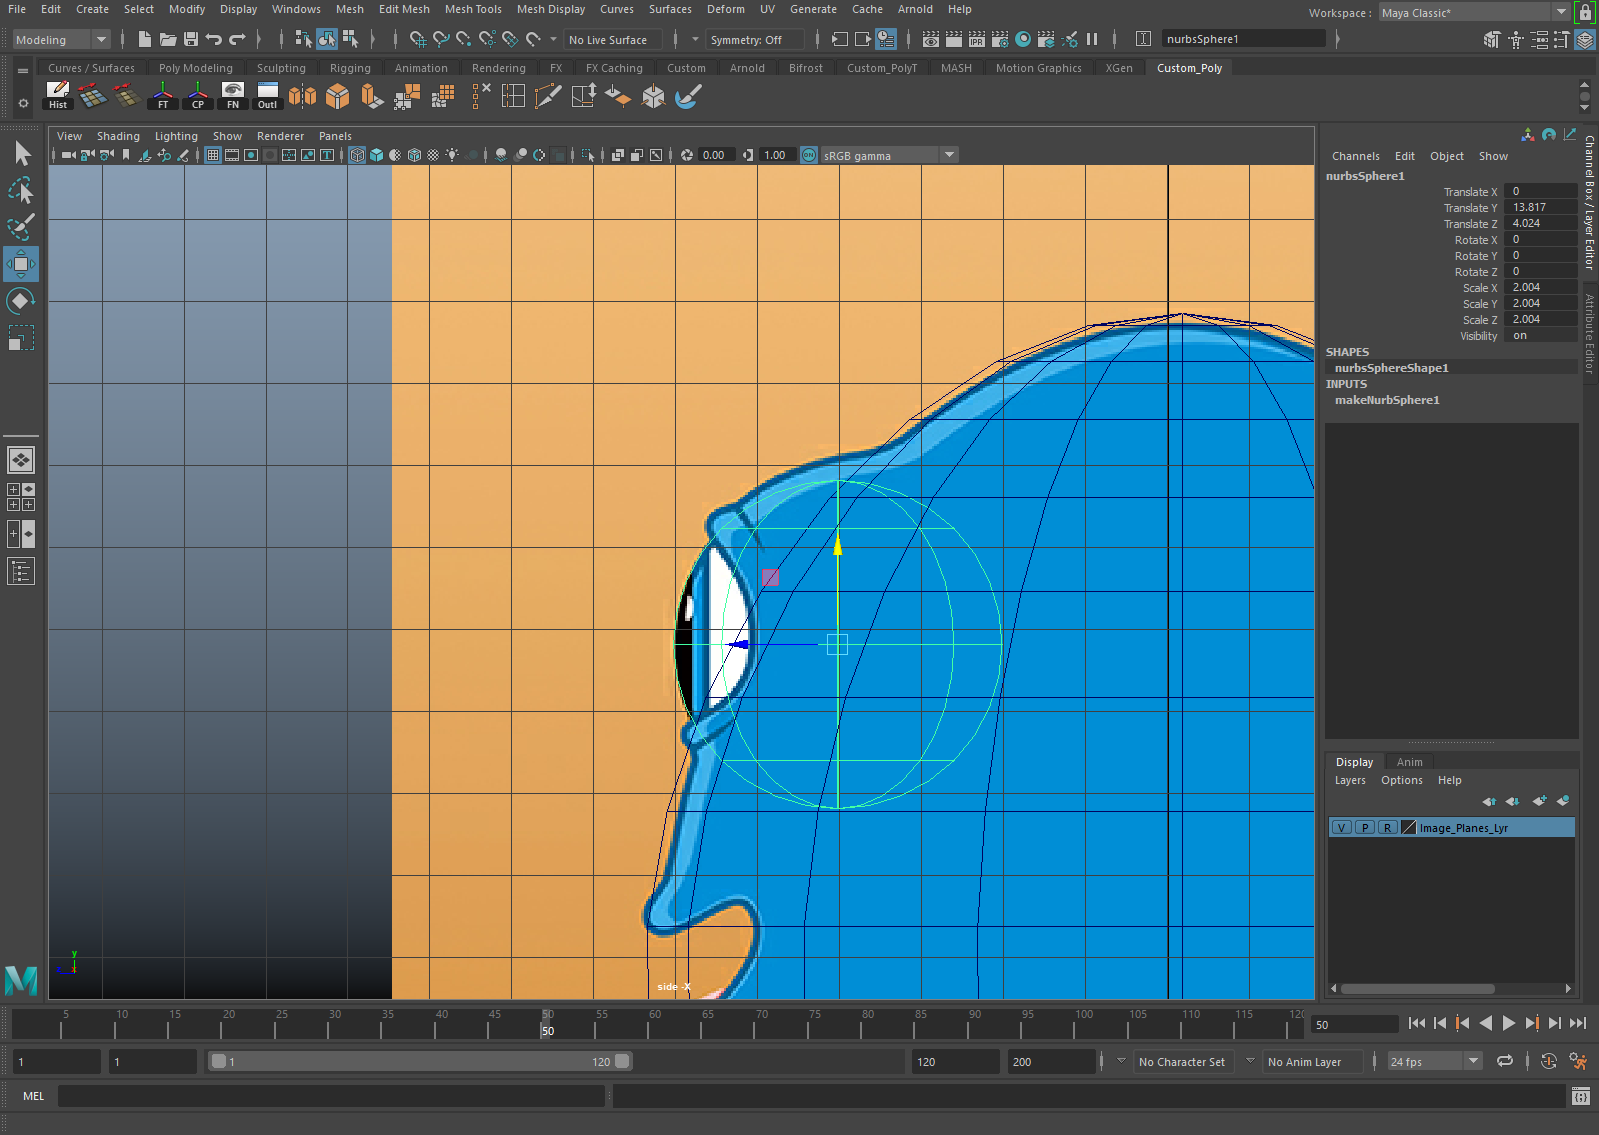Click frame 75 on the timeline
Viewport: 1599px width, 1135px height.
tap(815, 1023)
